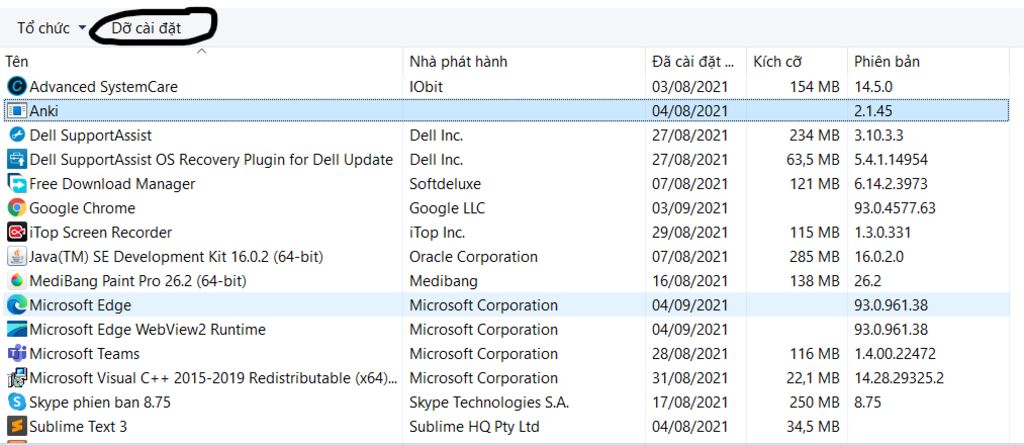
Task: Select the Microsoft Edge program name
Action: [80, 305]
